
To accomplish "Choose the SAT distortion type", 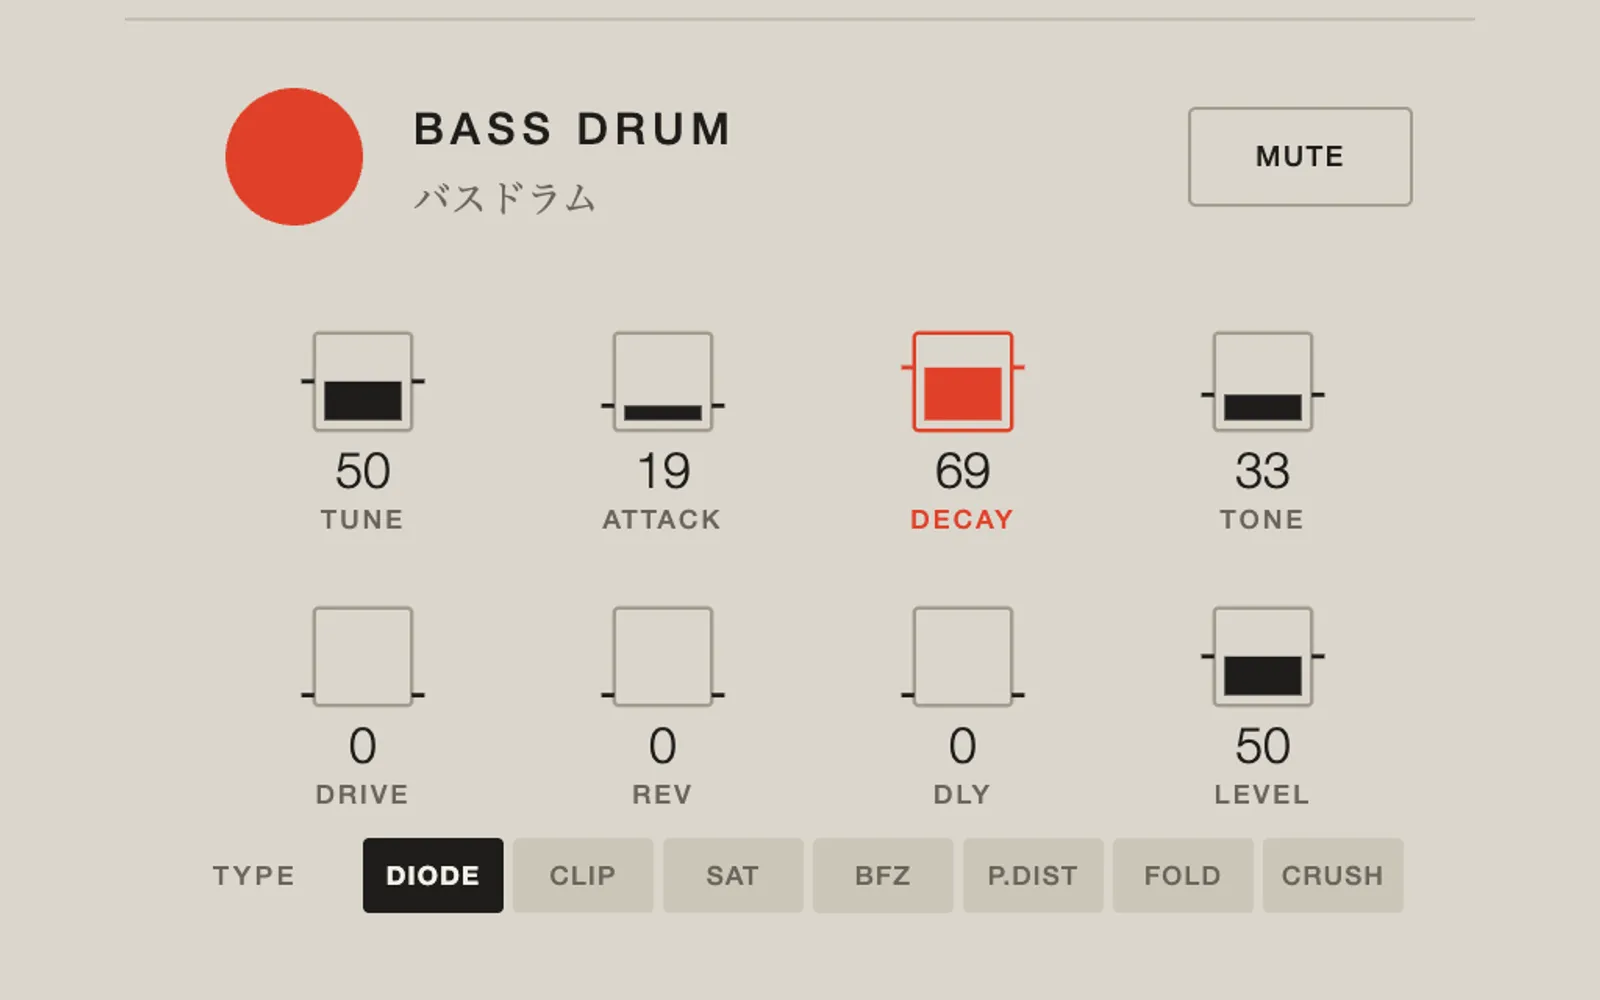I will tap(733, 875).
